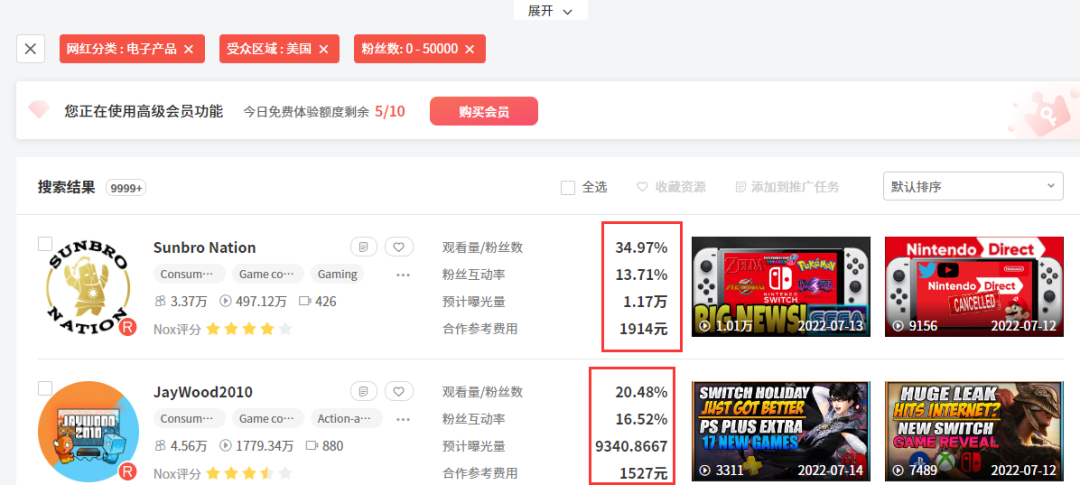The image size is (1080, 485).
Task: Open JayWood2010 channel avatar
Action: [88, 431]
